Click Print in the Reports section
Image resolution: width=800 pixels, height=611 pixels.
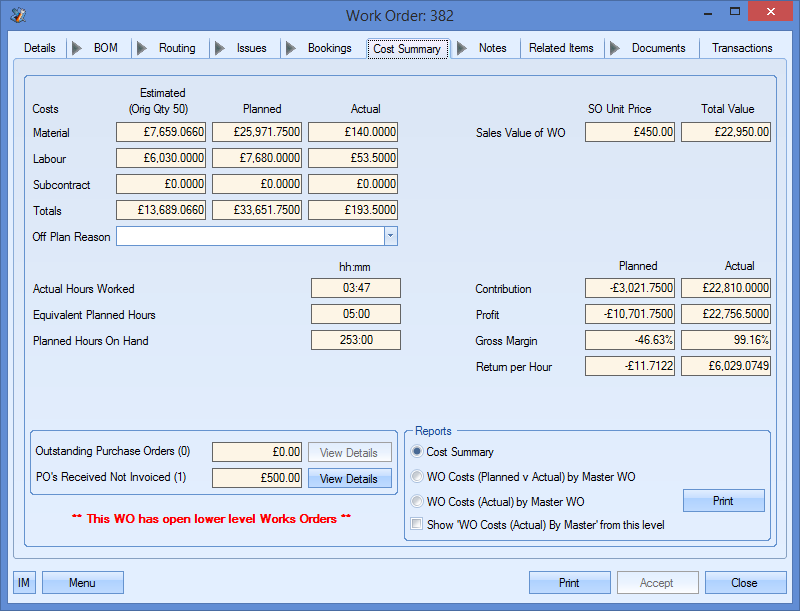tap(723, 501)
